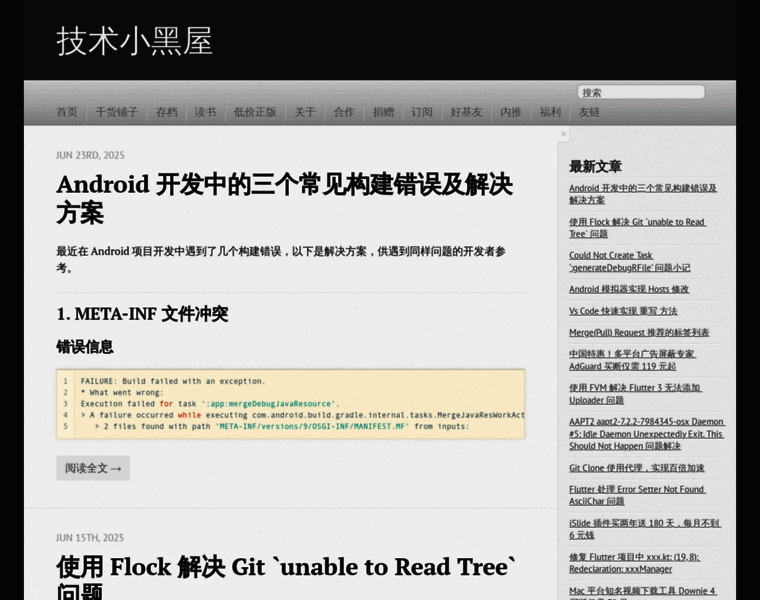This screenshot has height=600, width=760.
Task: Click the 错误信息 subheading
Action: point(85,347)
